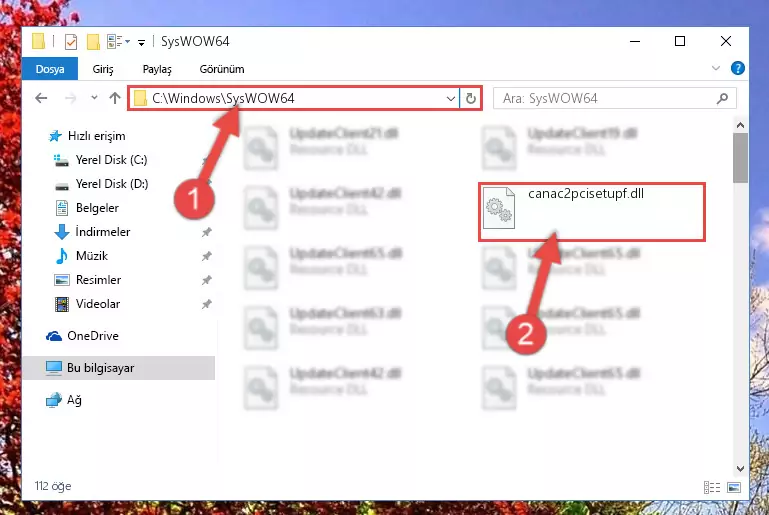Viewport: 769px width, 515px height.
Task: Open the recent locations dropdown arrow
Action: tap(94, 98)
